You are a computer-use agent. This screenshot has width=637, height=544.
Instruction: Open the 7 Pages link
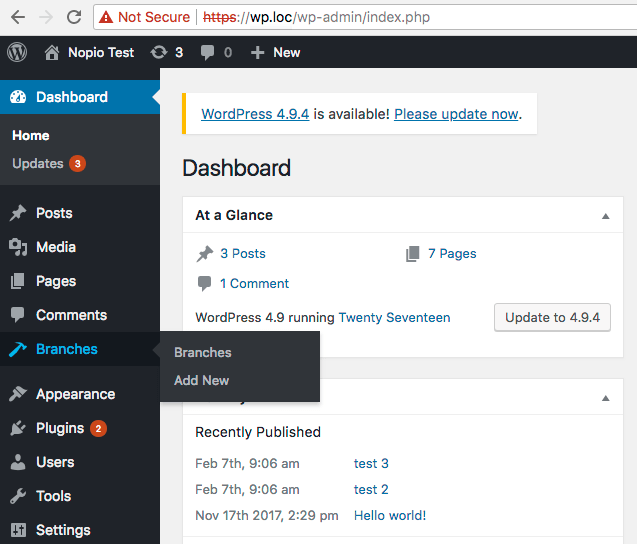tap(452, 254)
